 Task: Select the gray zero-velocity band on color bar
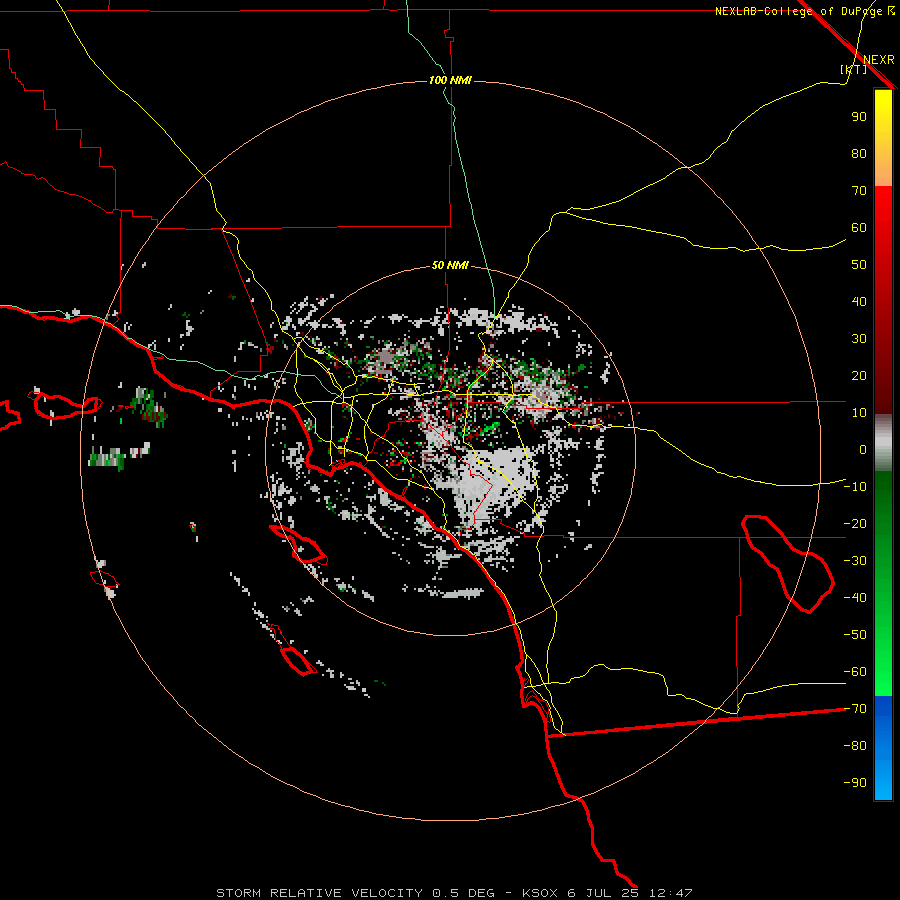click(x=883, y=443)
